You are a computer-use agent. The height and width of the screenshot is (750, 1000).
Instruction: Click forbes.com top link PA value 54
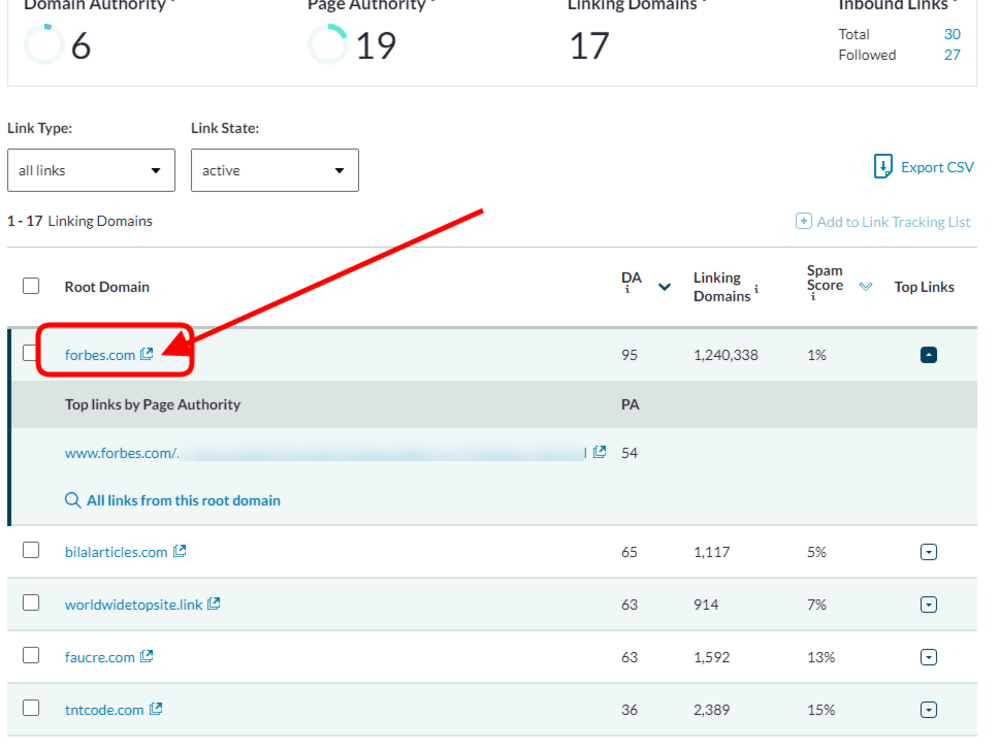tap(629, 453)
